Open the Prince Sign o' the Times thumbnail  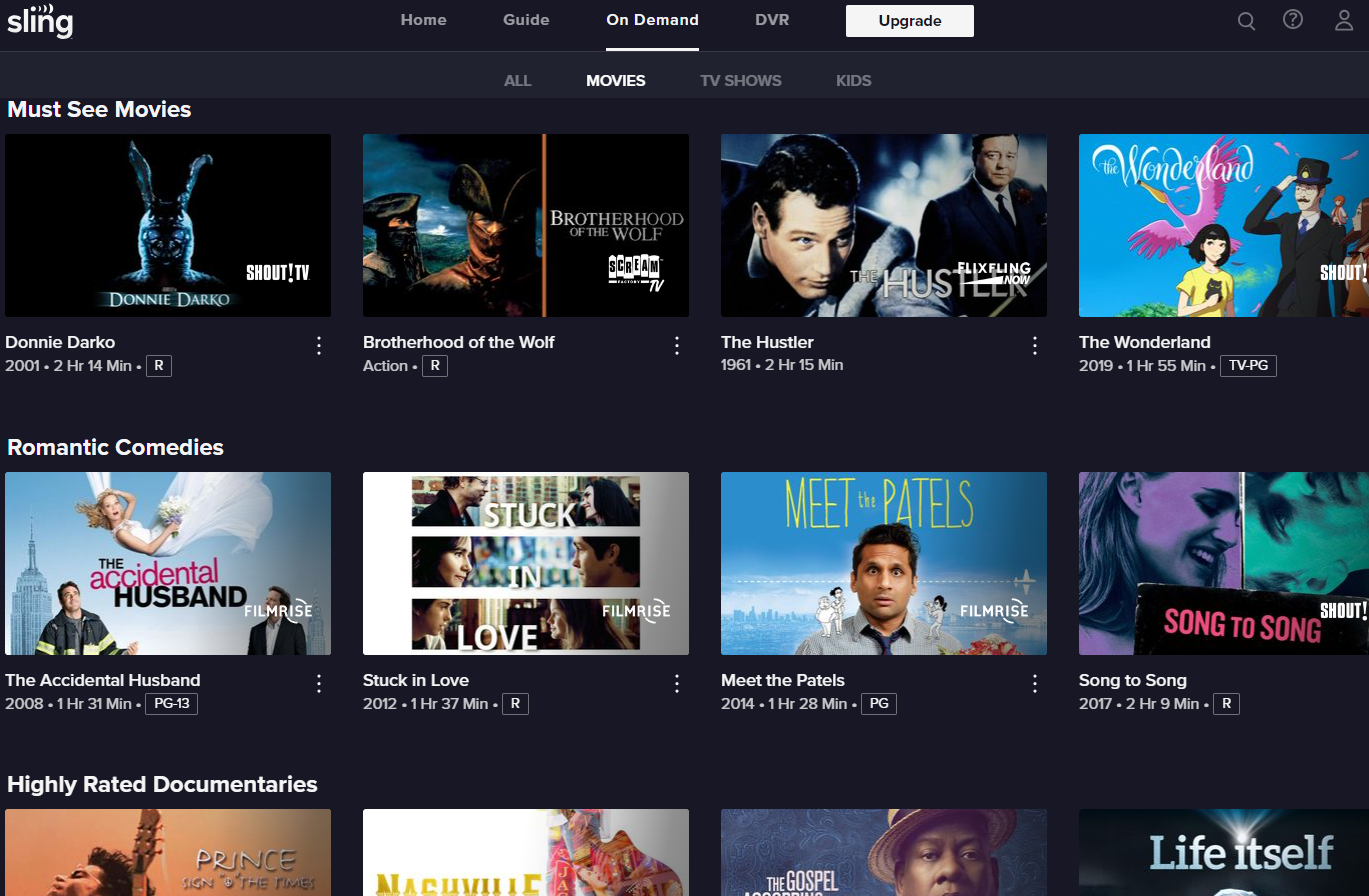168,853
